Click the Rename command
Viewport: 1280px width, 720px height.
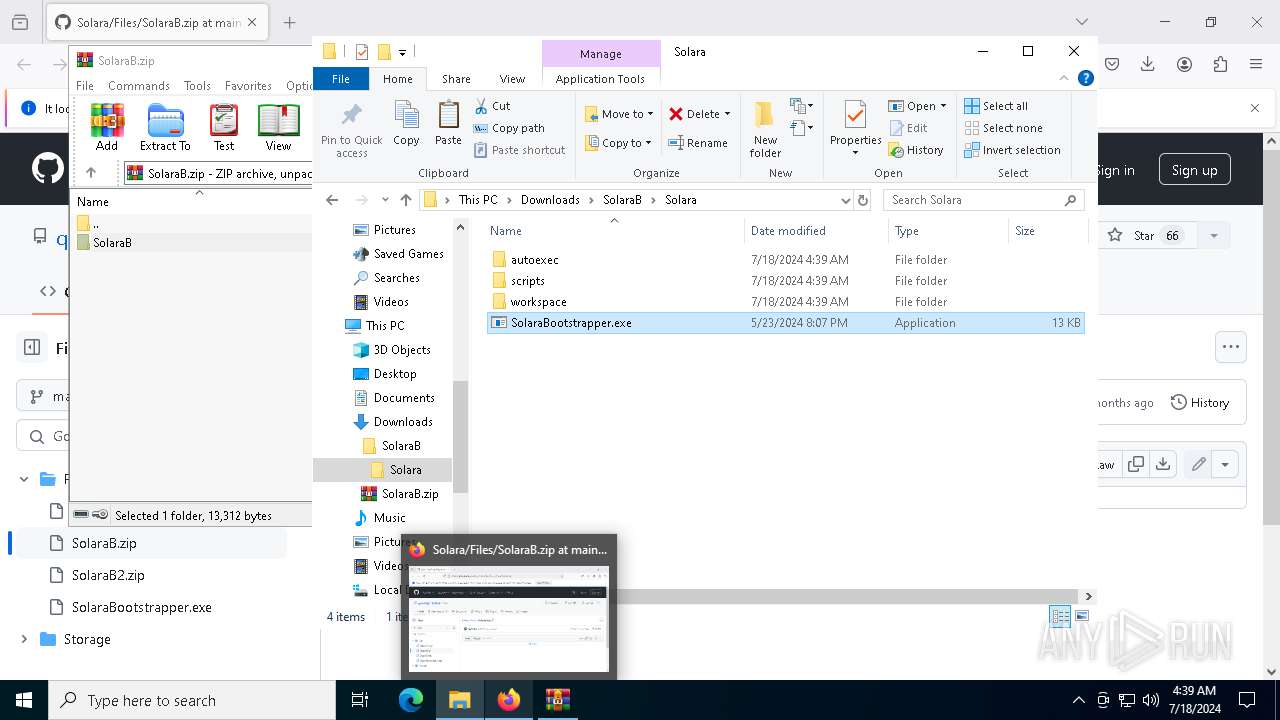point(698,143)
